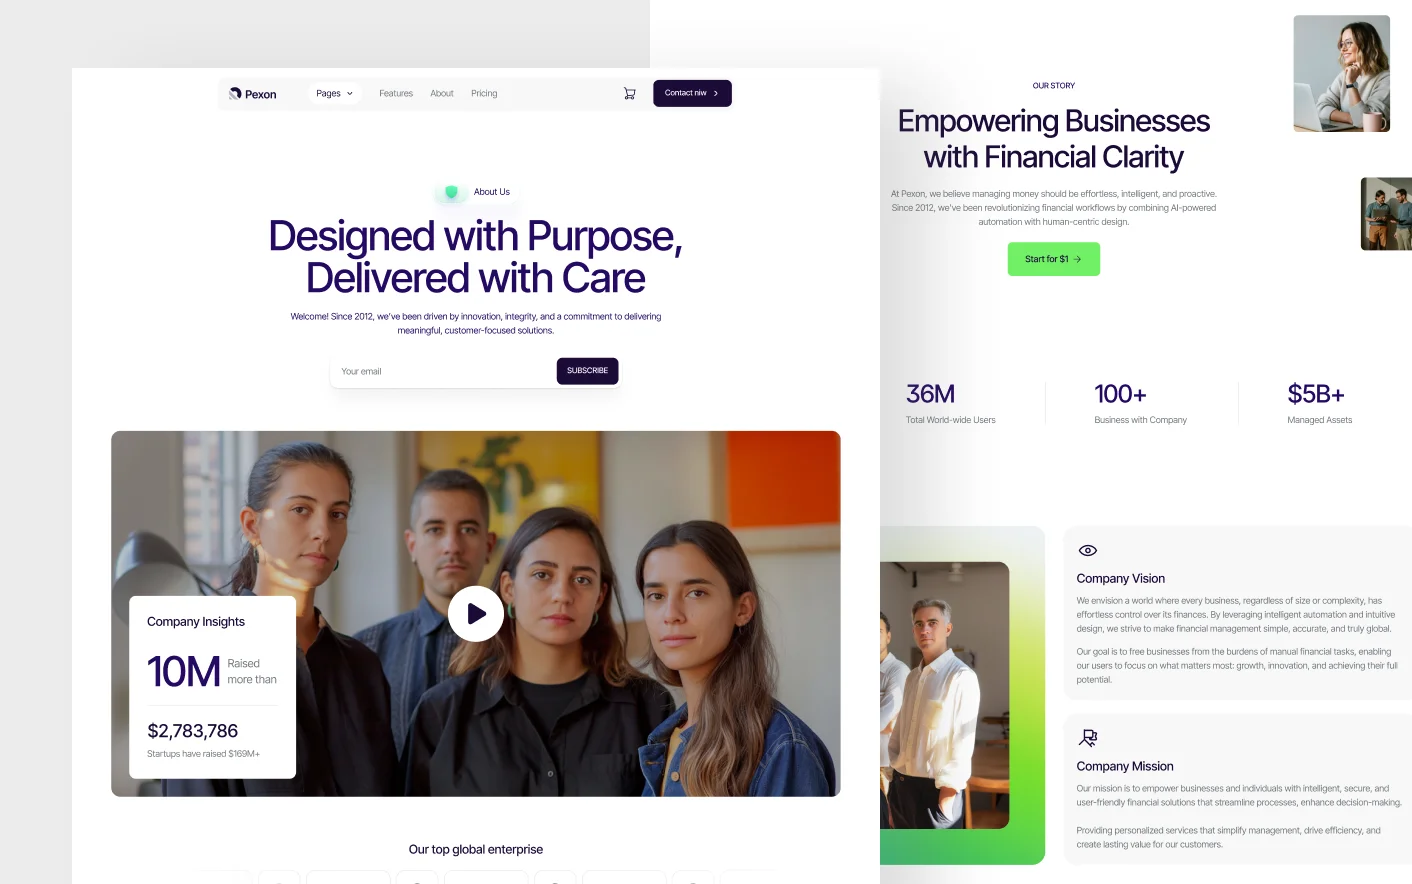Open the shopping cart icon
Viewport: 1412px width, 884px height.
[629, 93]
